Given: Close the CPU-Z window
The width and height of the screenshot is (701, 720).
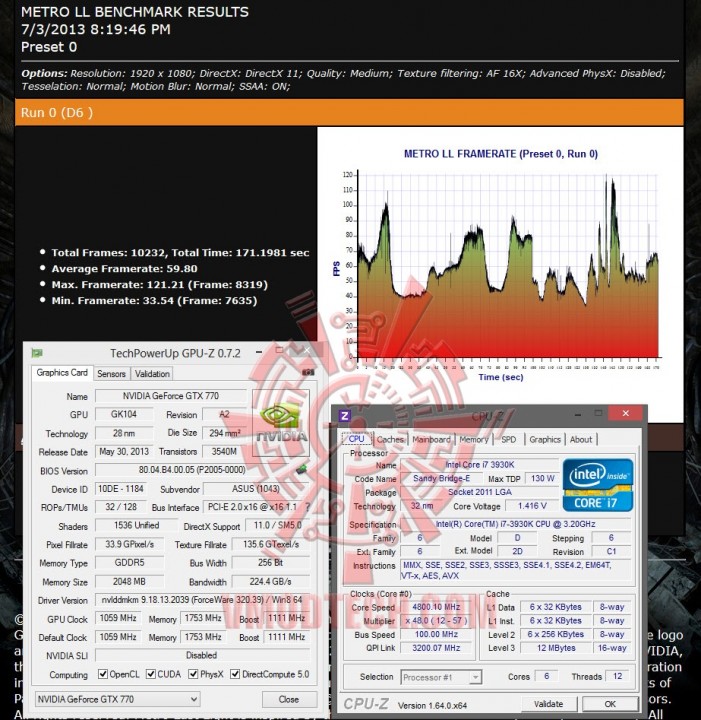Looking at the screenshot, I should [x=625, y=413].
